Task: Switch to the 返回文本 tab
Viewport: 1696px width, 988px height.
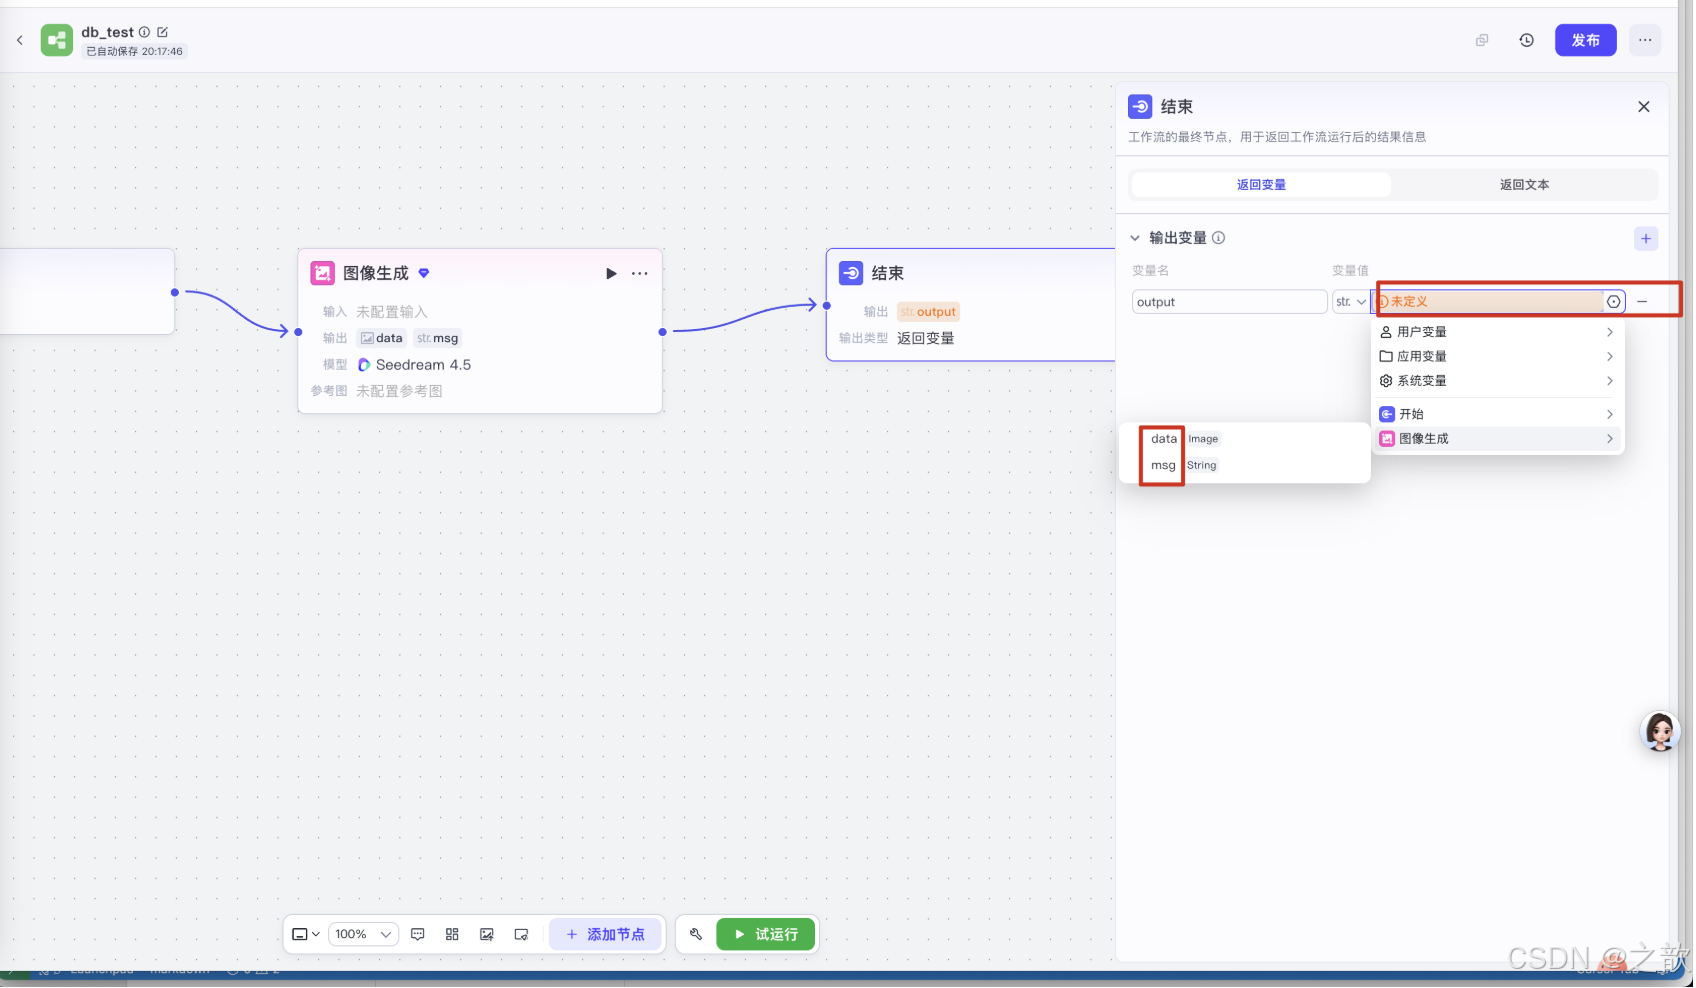Action: tap(1524, 185)
